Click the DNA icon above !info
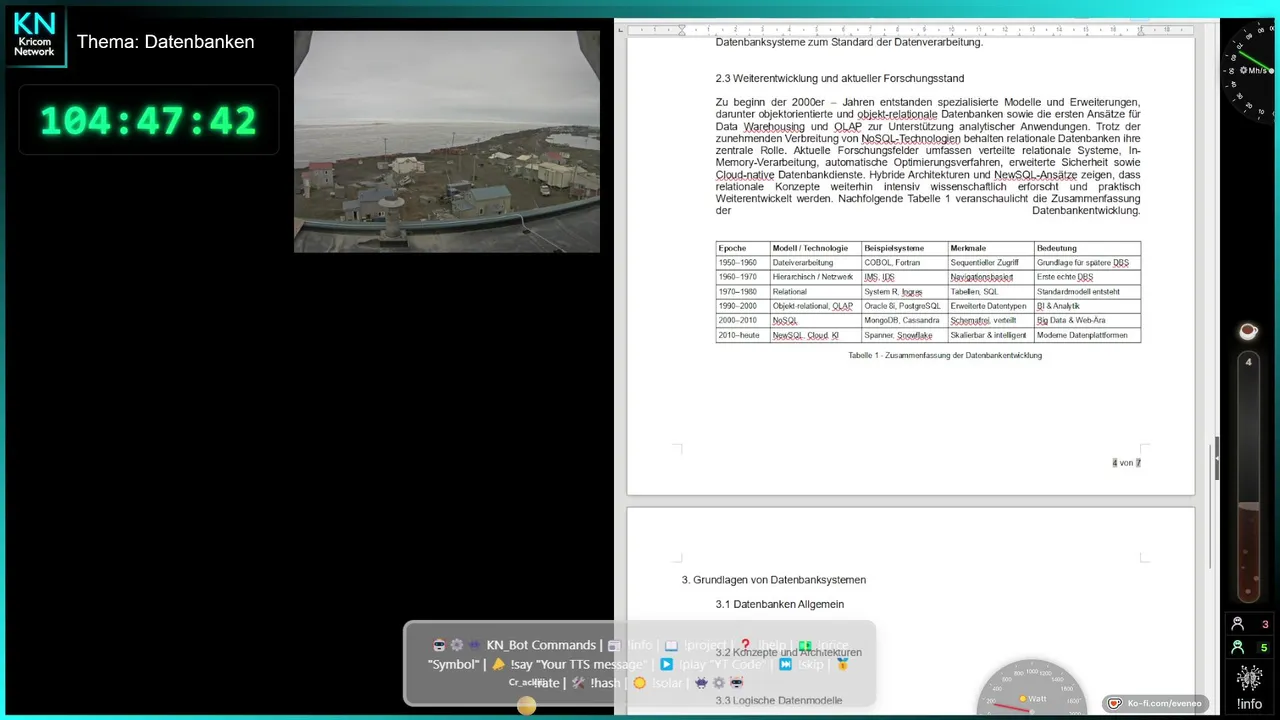 (1249, 678)
